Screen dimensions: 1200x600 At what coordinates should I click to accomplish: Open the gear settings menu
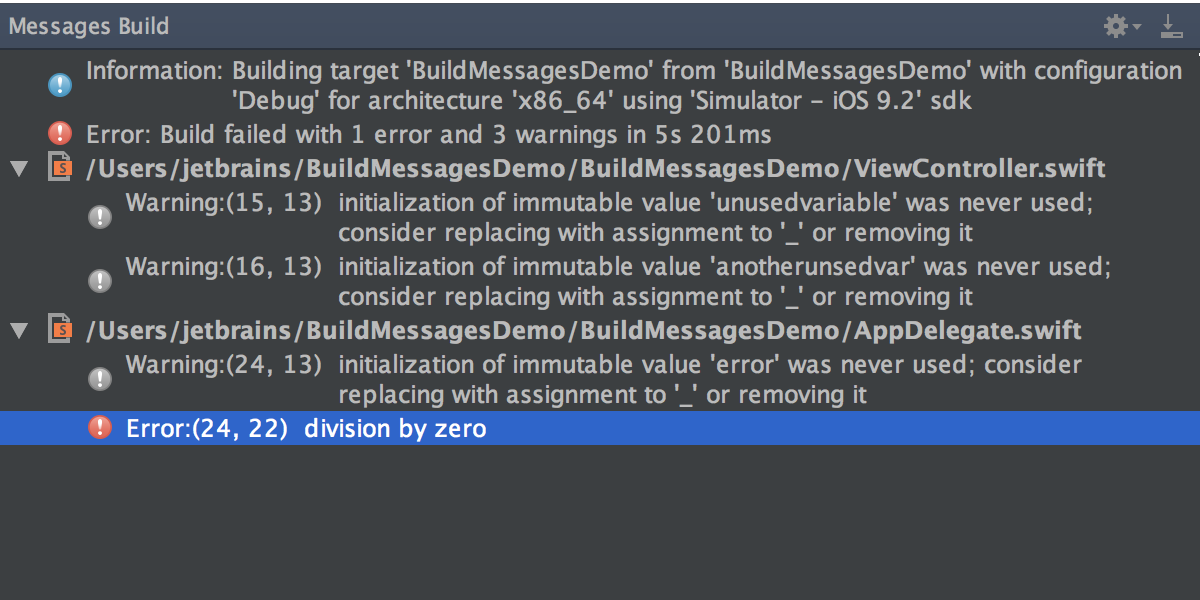[1116, 27]
